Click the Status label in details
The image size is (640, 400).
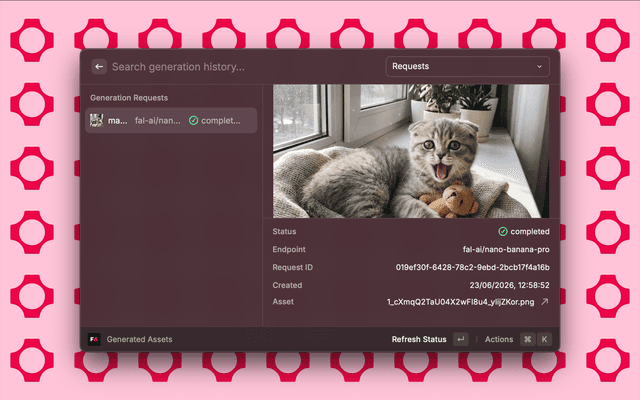284,231
